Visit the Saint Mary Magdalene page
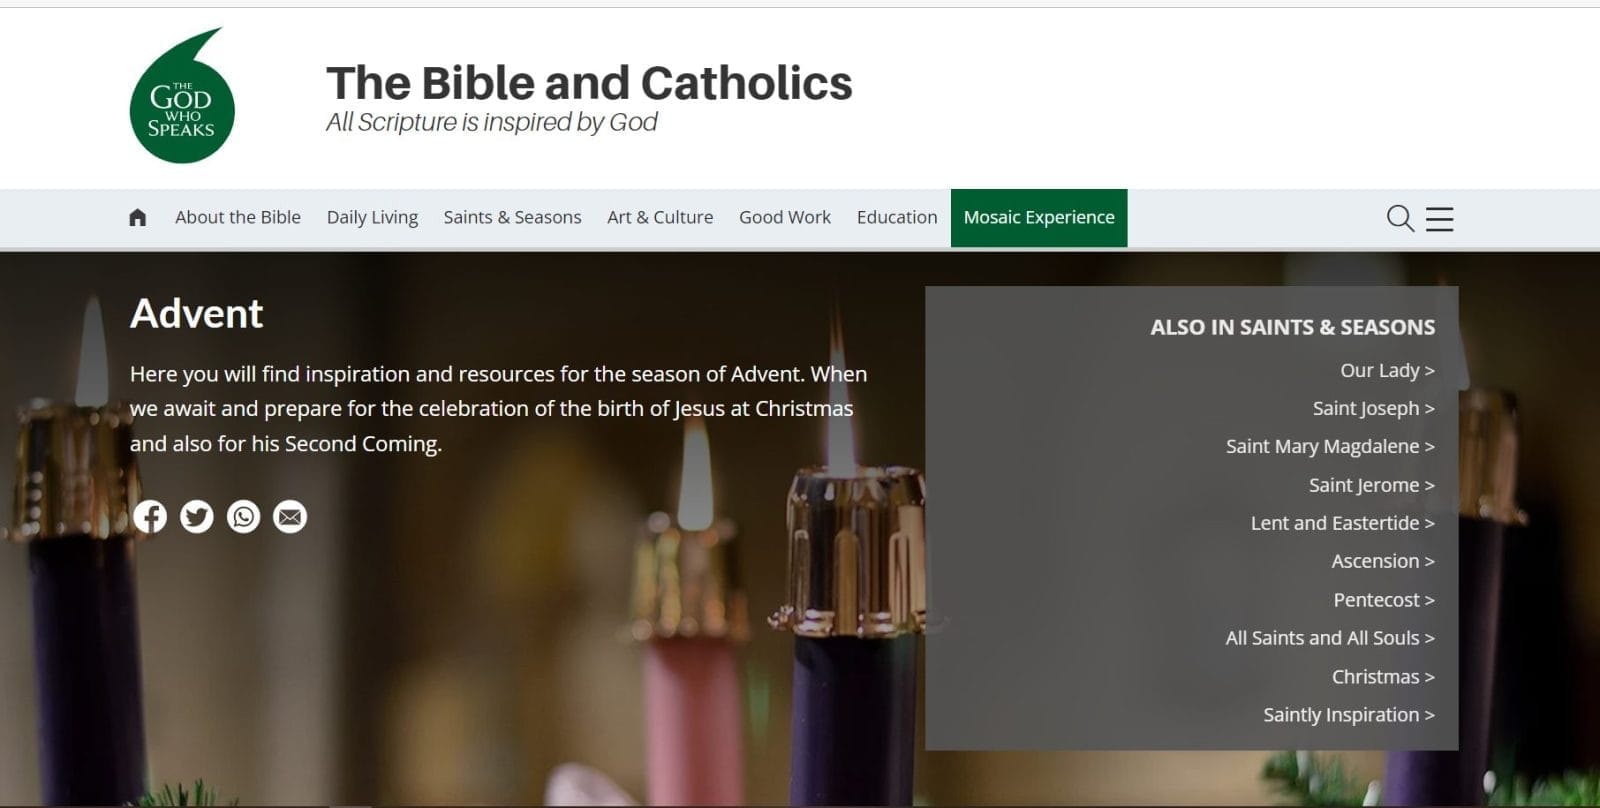This screenshot has width=1600, height=808. click(1330, 447)
